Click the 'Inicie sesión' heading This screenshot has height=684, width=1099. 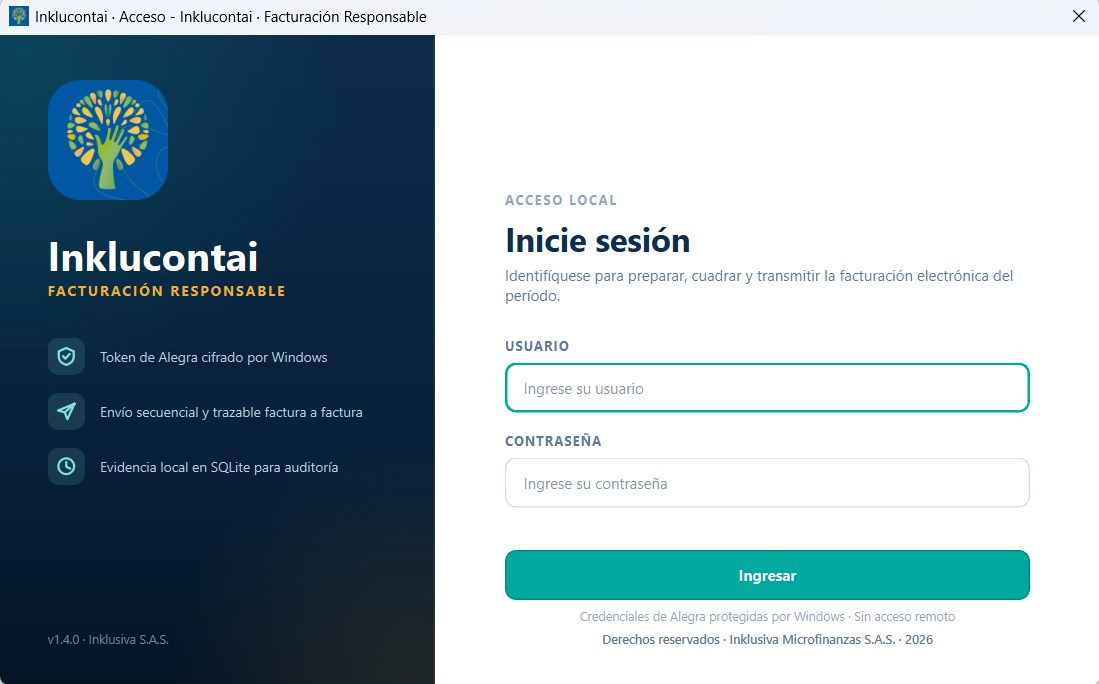(x=598, y=240)
